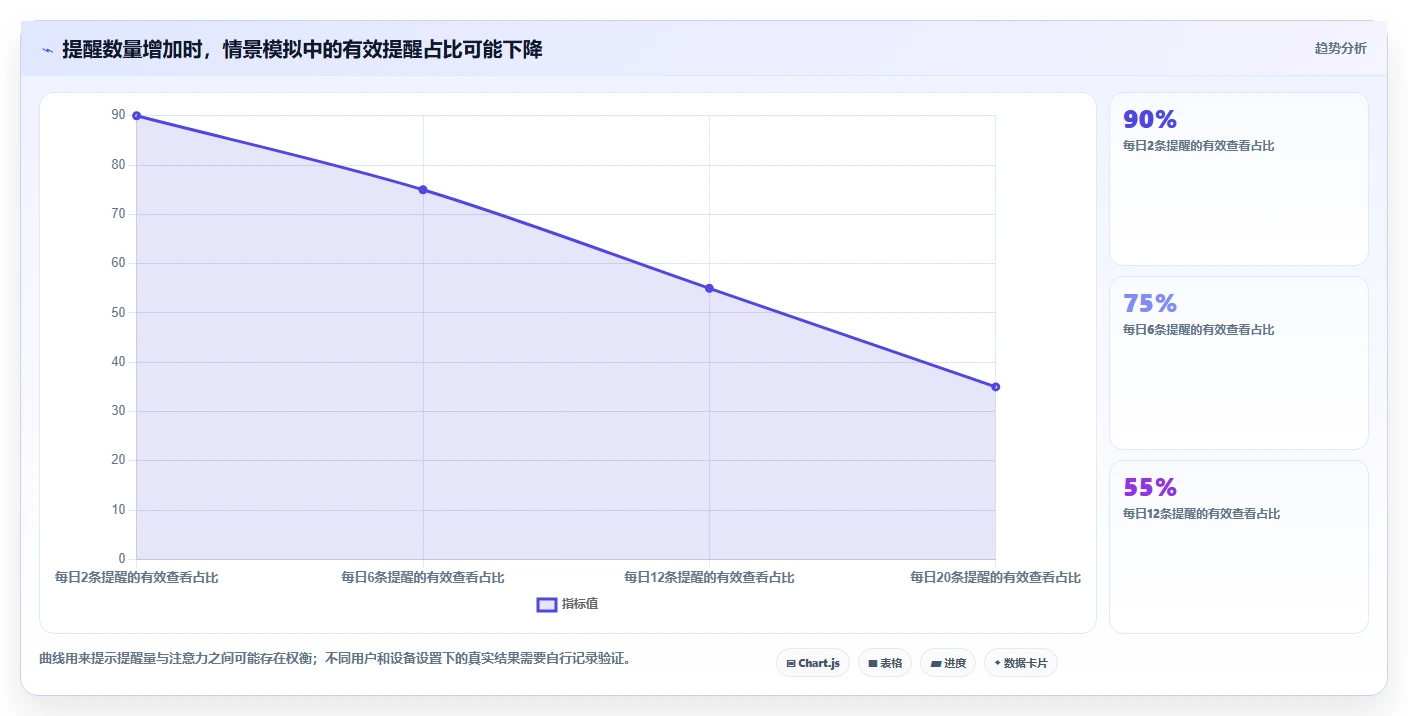The width and height of the screenshot is (1408, 716).
Task: Click the card label 每日6条提醒的有效查看占比 under 75%
Action: click(x=1199, y=330)
